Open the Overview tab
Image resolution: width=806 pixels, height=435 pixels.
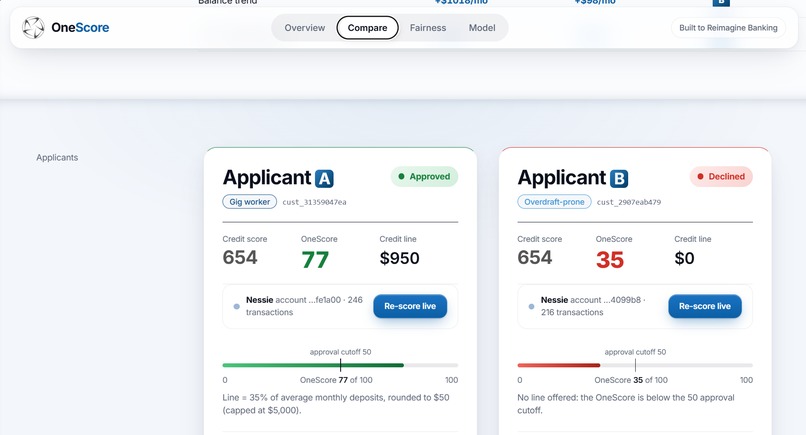coord(305,28)
